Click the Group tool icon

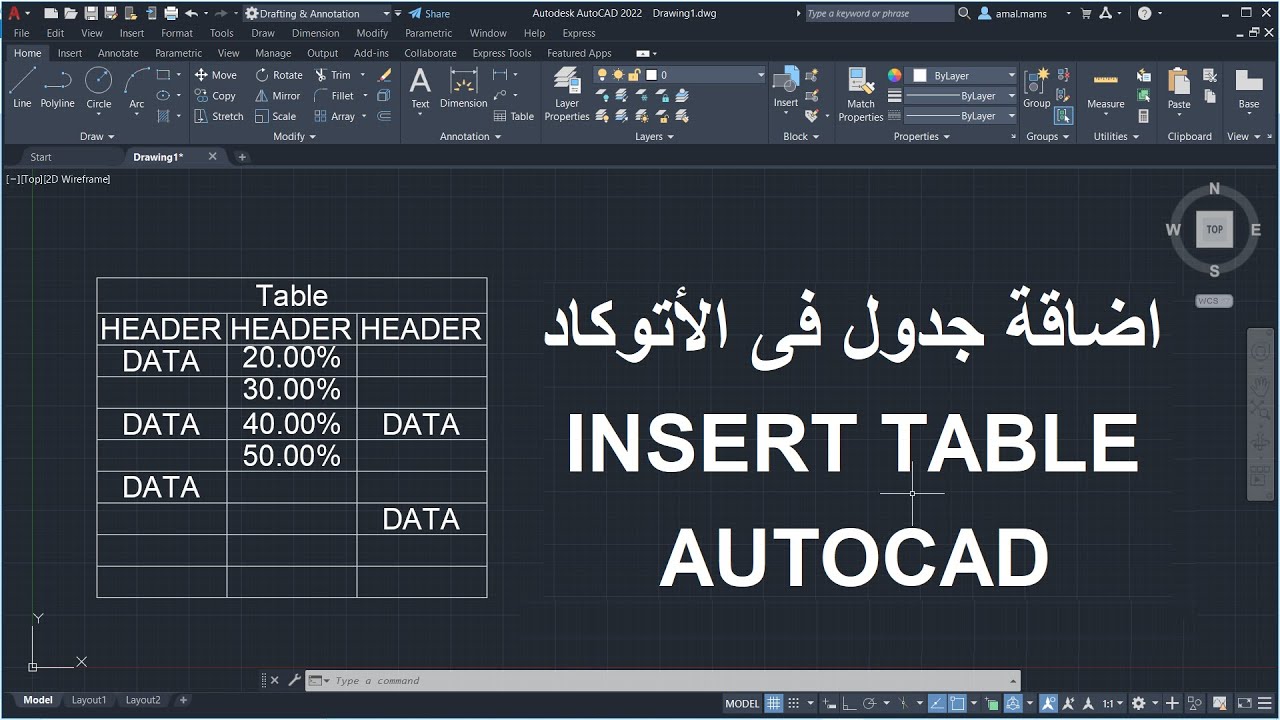point(1037,88)
